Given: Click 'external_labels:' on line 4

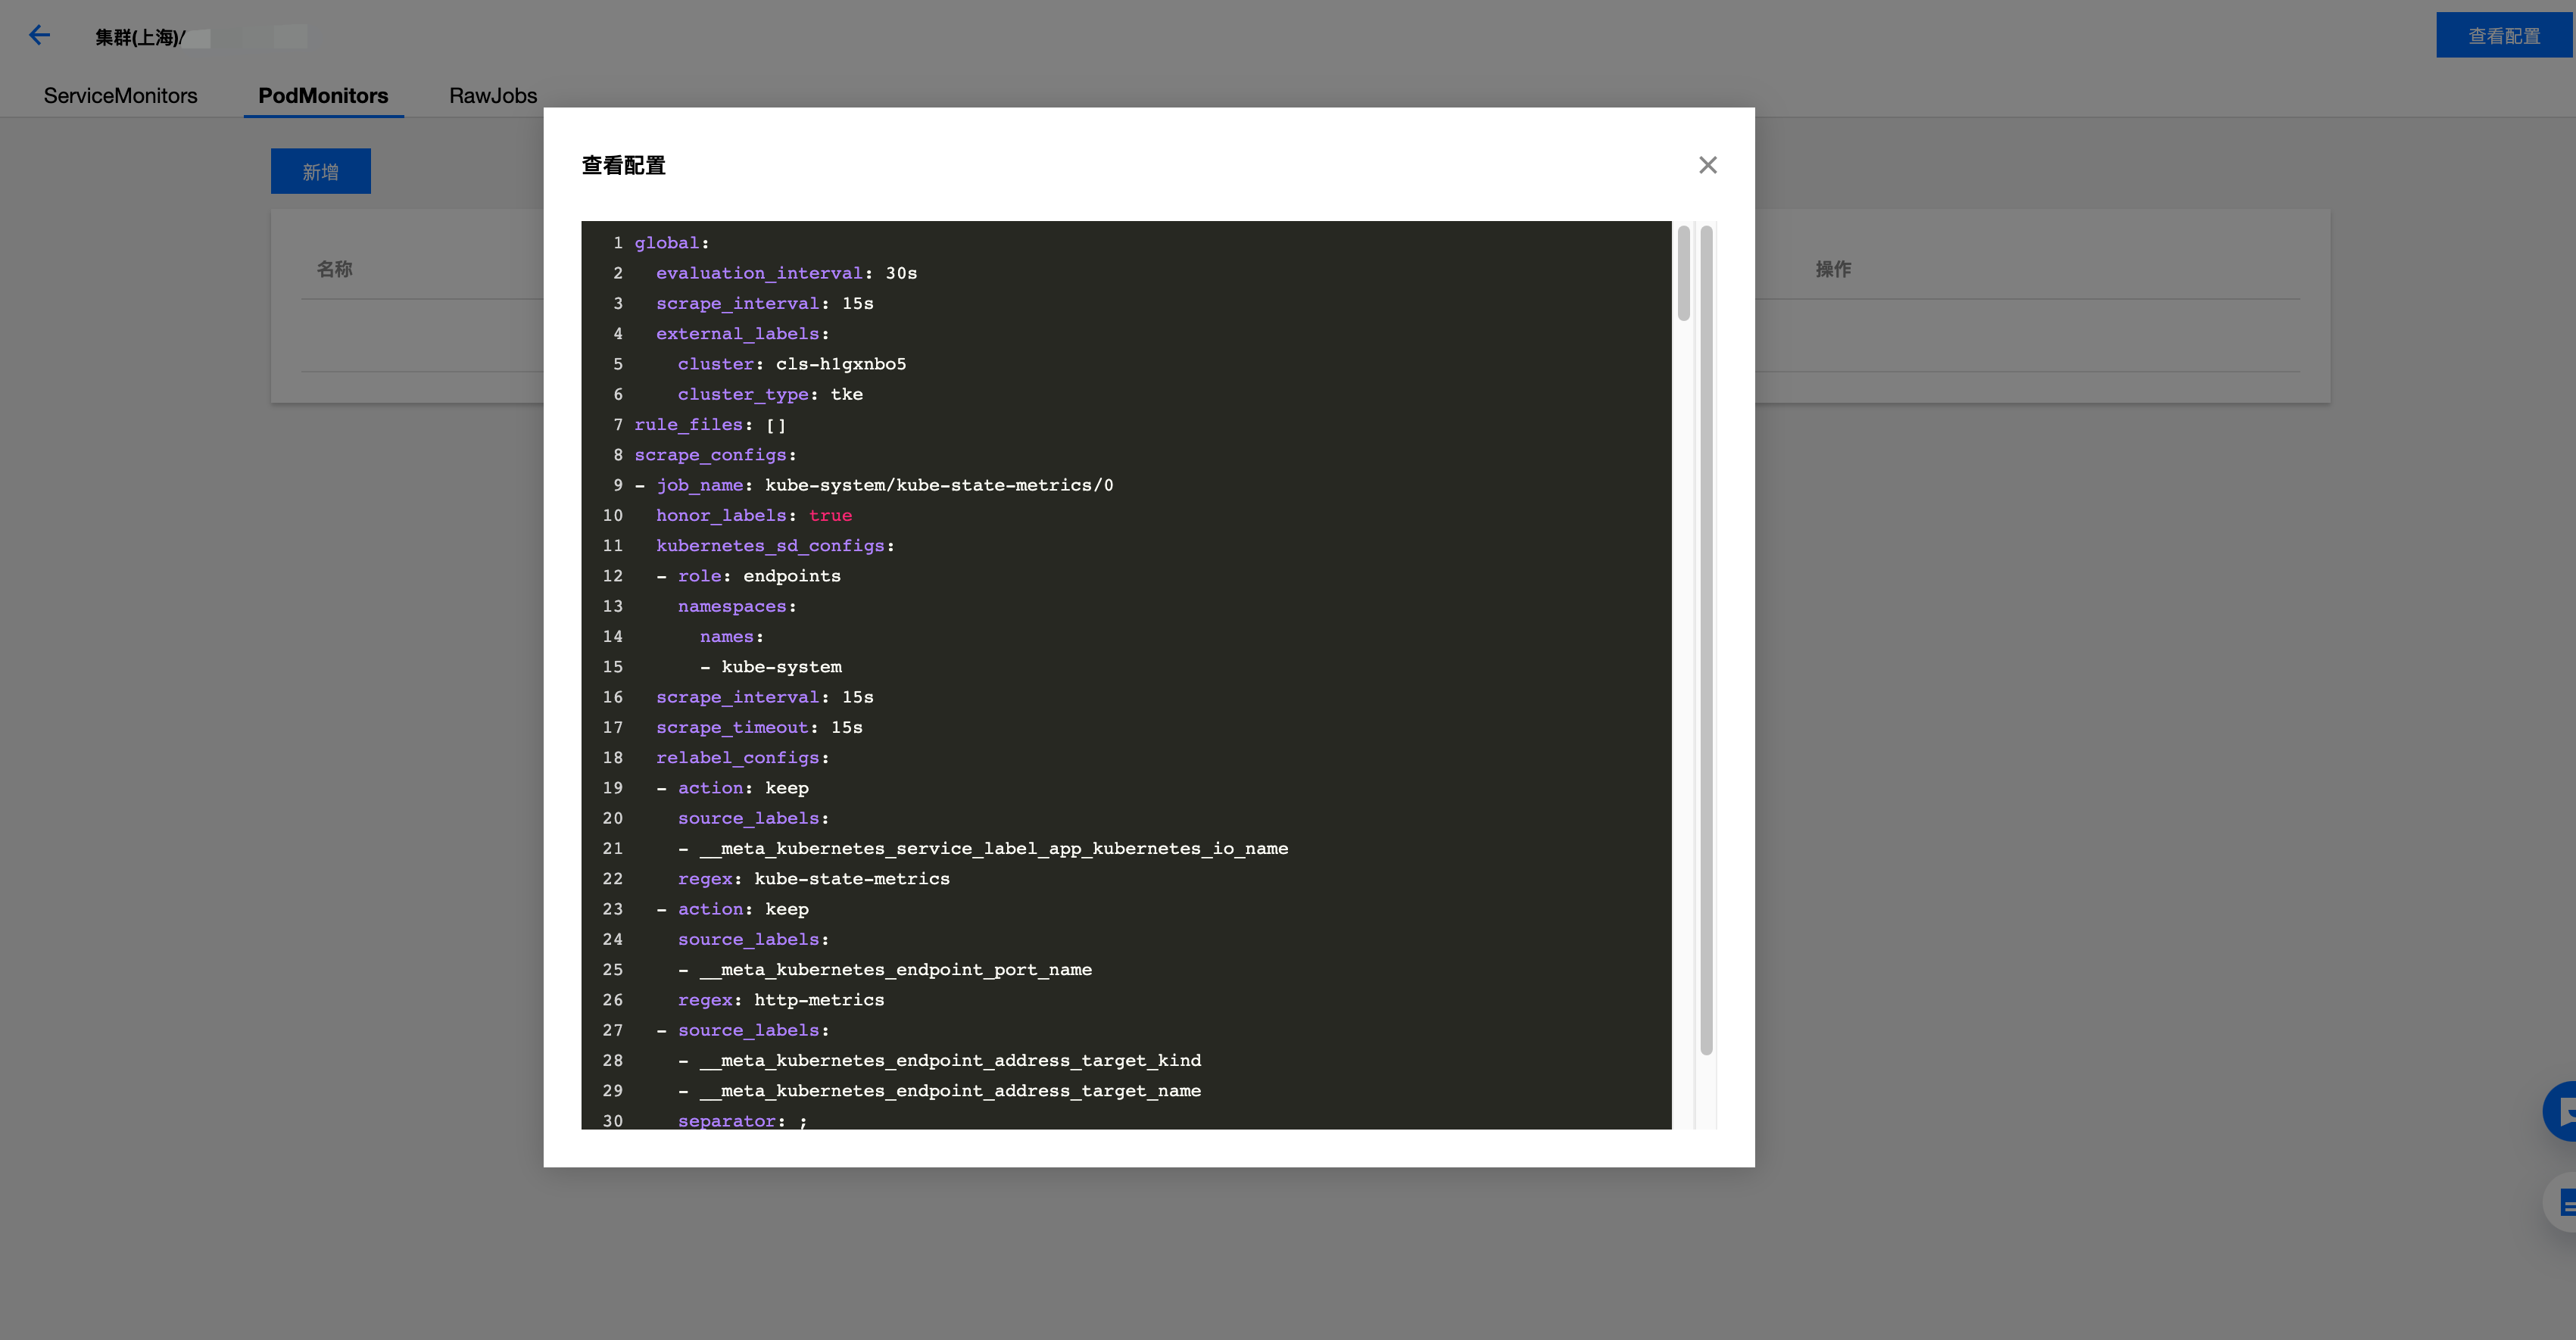Looking at the screenshot, I should [743, 334].
